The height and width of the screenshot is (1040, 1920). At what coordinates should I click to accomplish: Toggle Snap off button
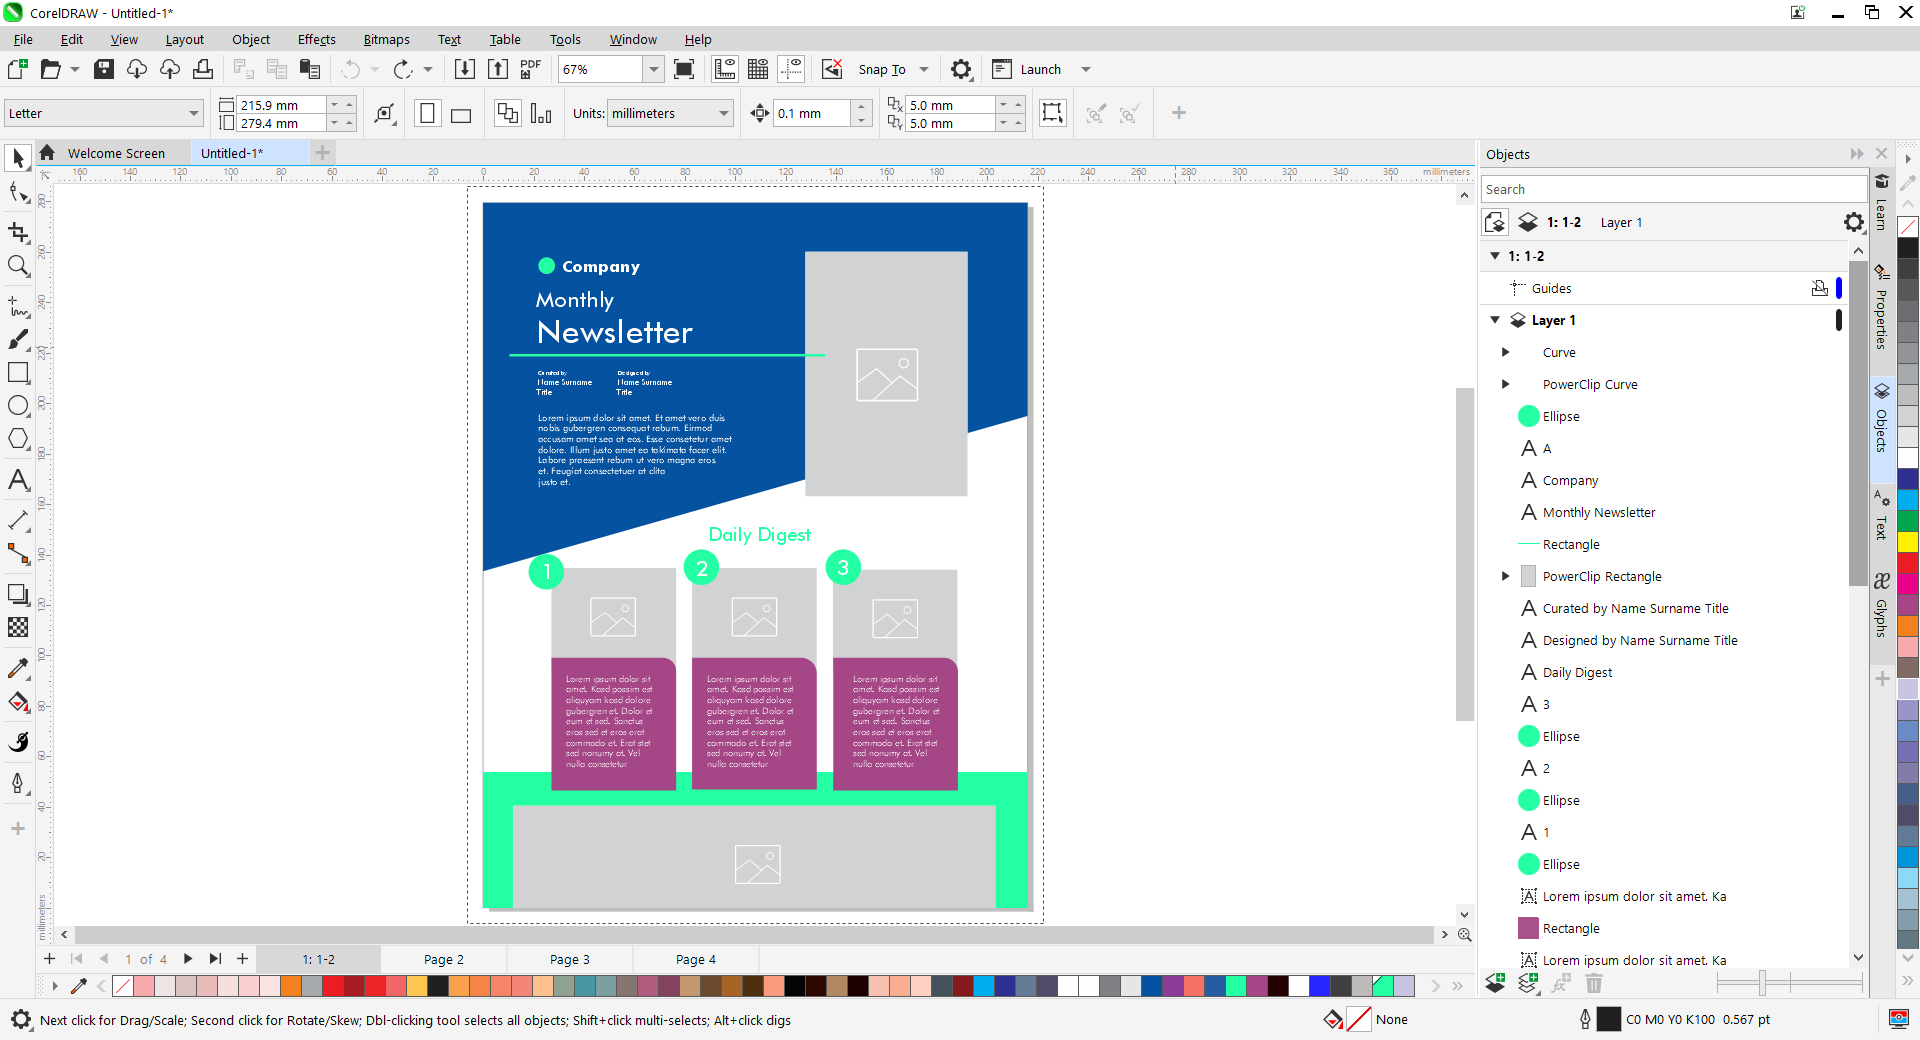(x=832, y=69)
